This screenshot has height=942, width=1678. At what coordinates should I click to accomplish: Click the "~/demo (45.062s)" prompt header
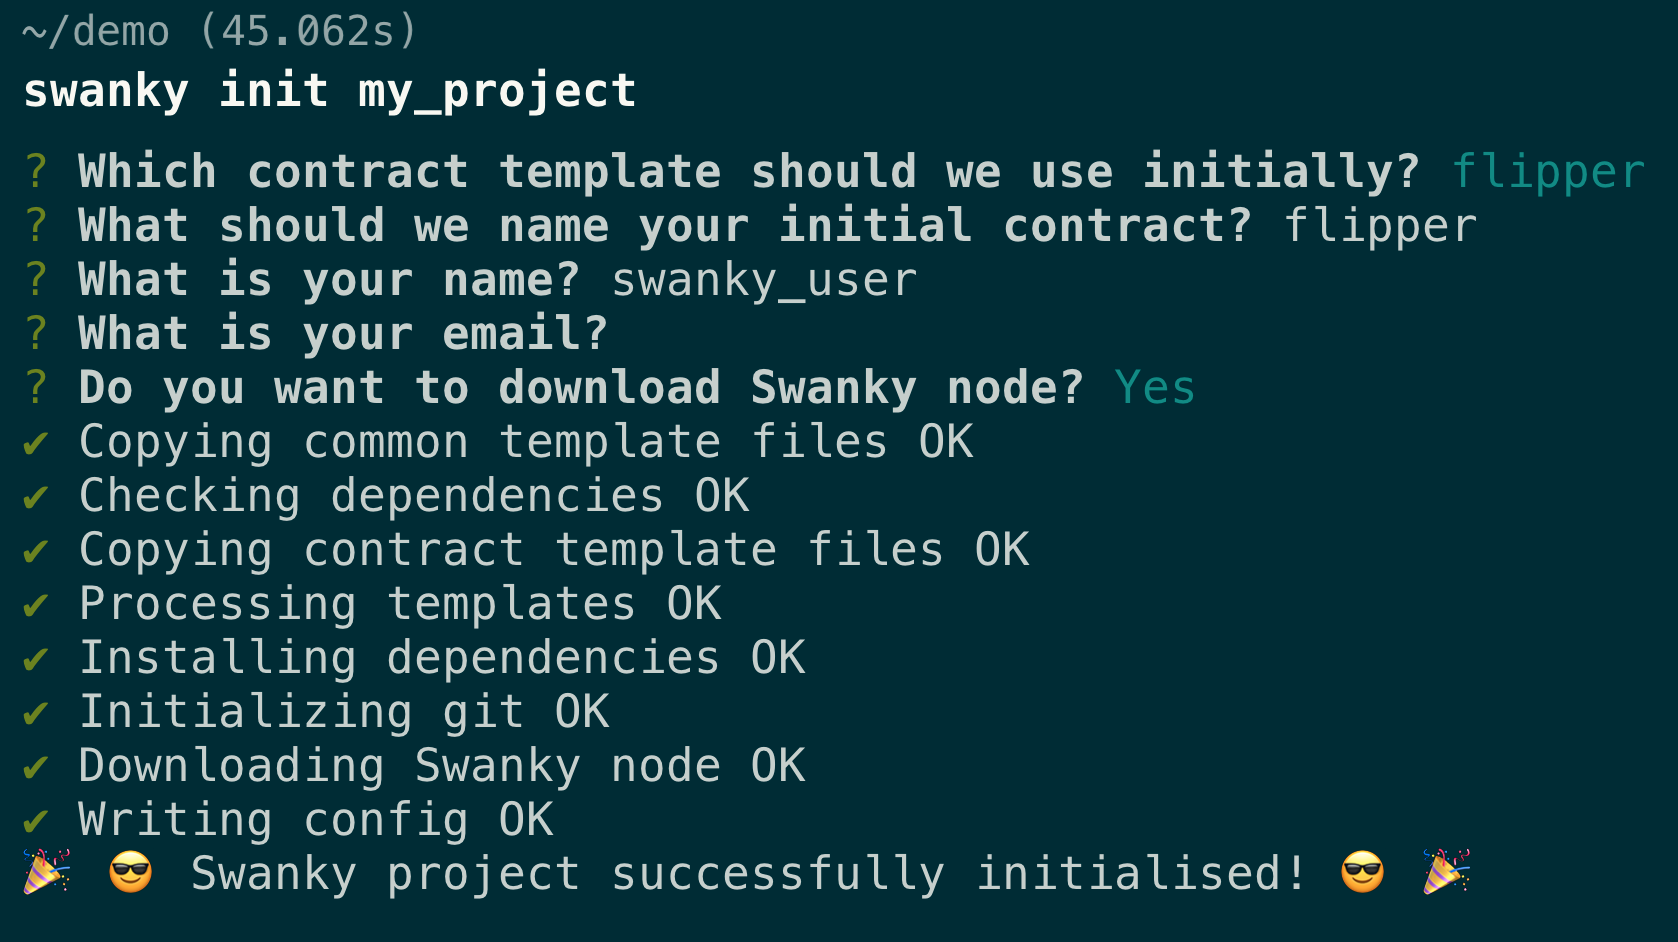click(219, 32)
